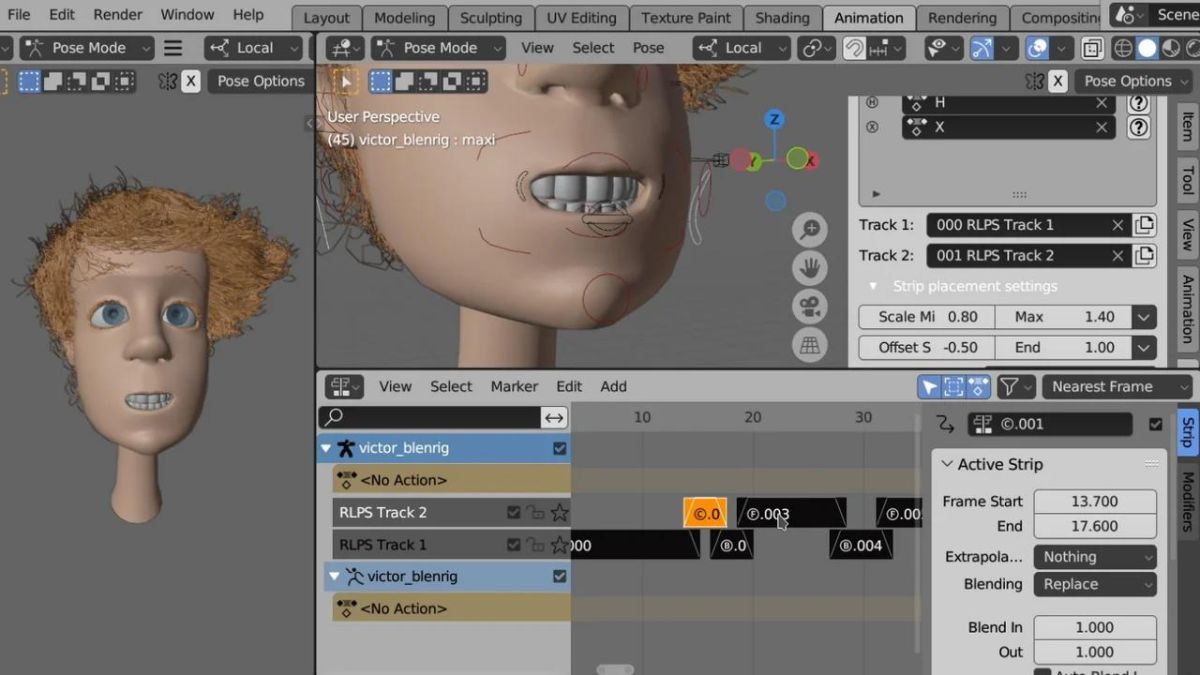Click the star icon on RLPS Track 2
The height and width of the screenshot is (675, 1200).
coord(559,512)
